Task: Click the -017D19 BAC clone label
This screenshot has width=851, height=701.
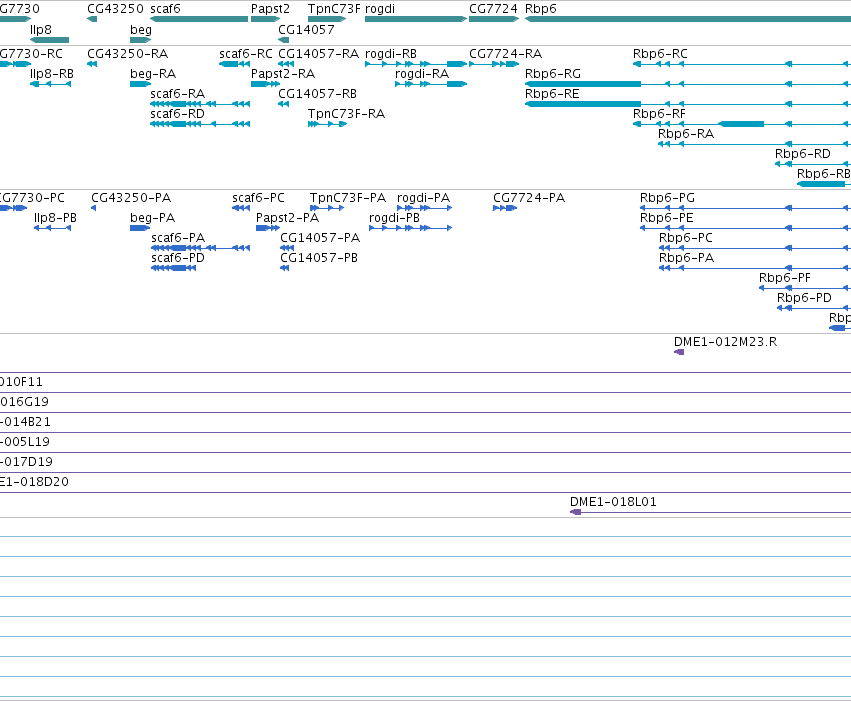Action: point(26,463)
